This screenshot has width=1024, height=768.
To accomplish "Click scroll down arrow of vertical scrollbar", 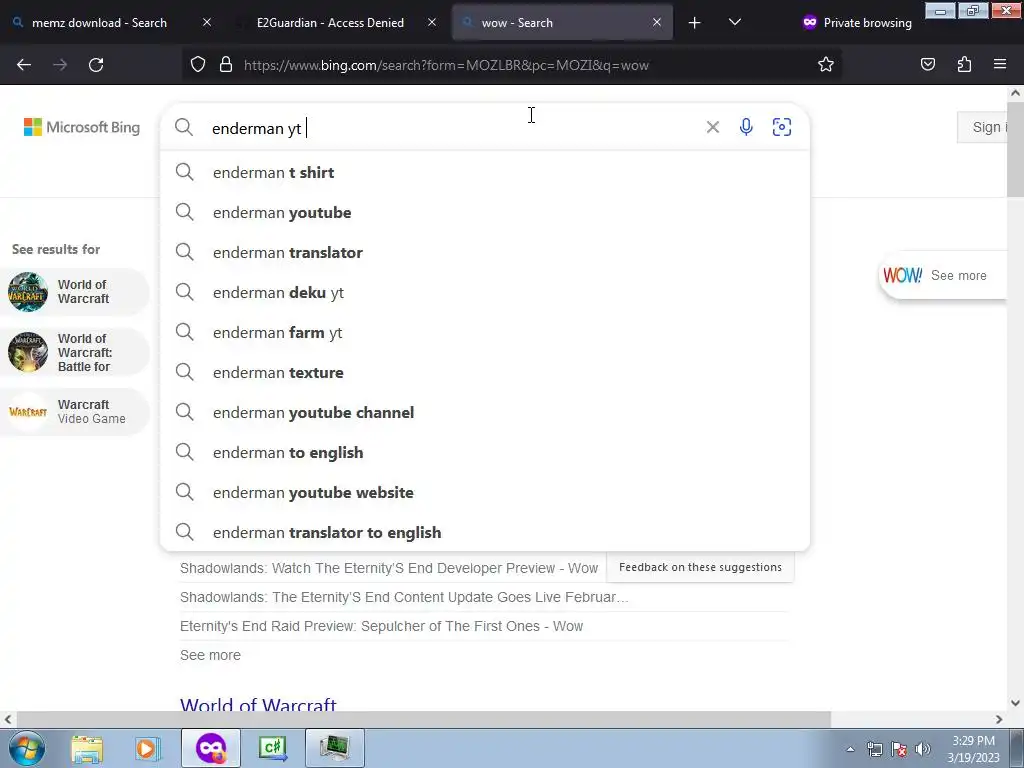I will point(1015,703).
